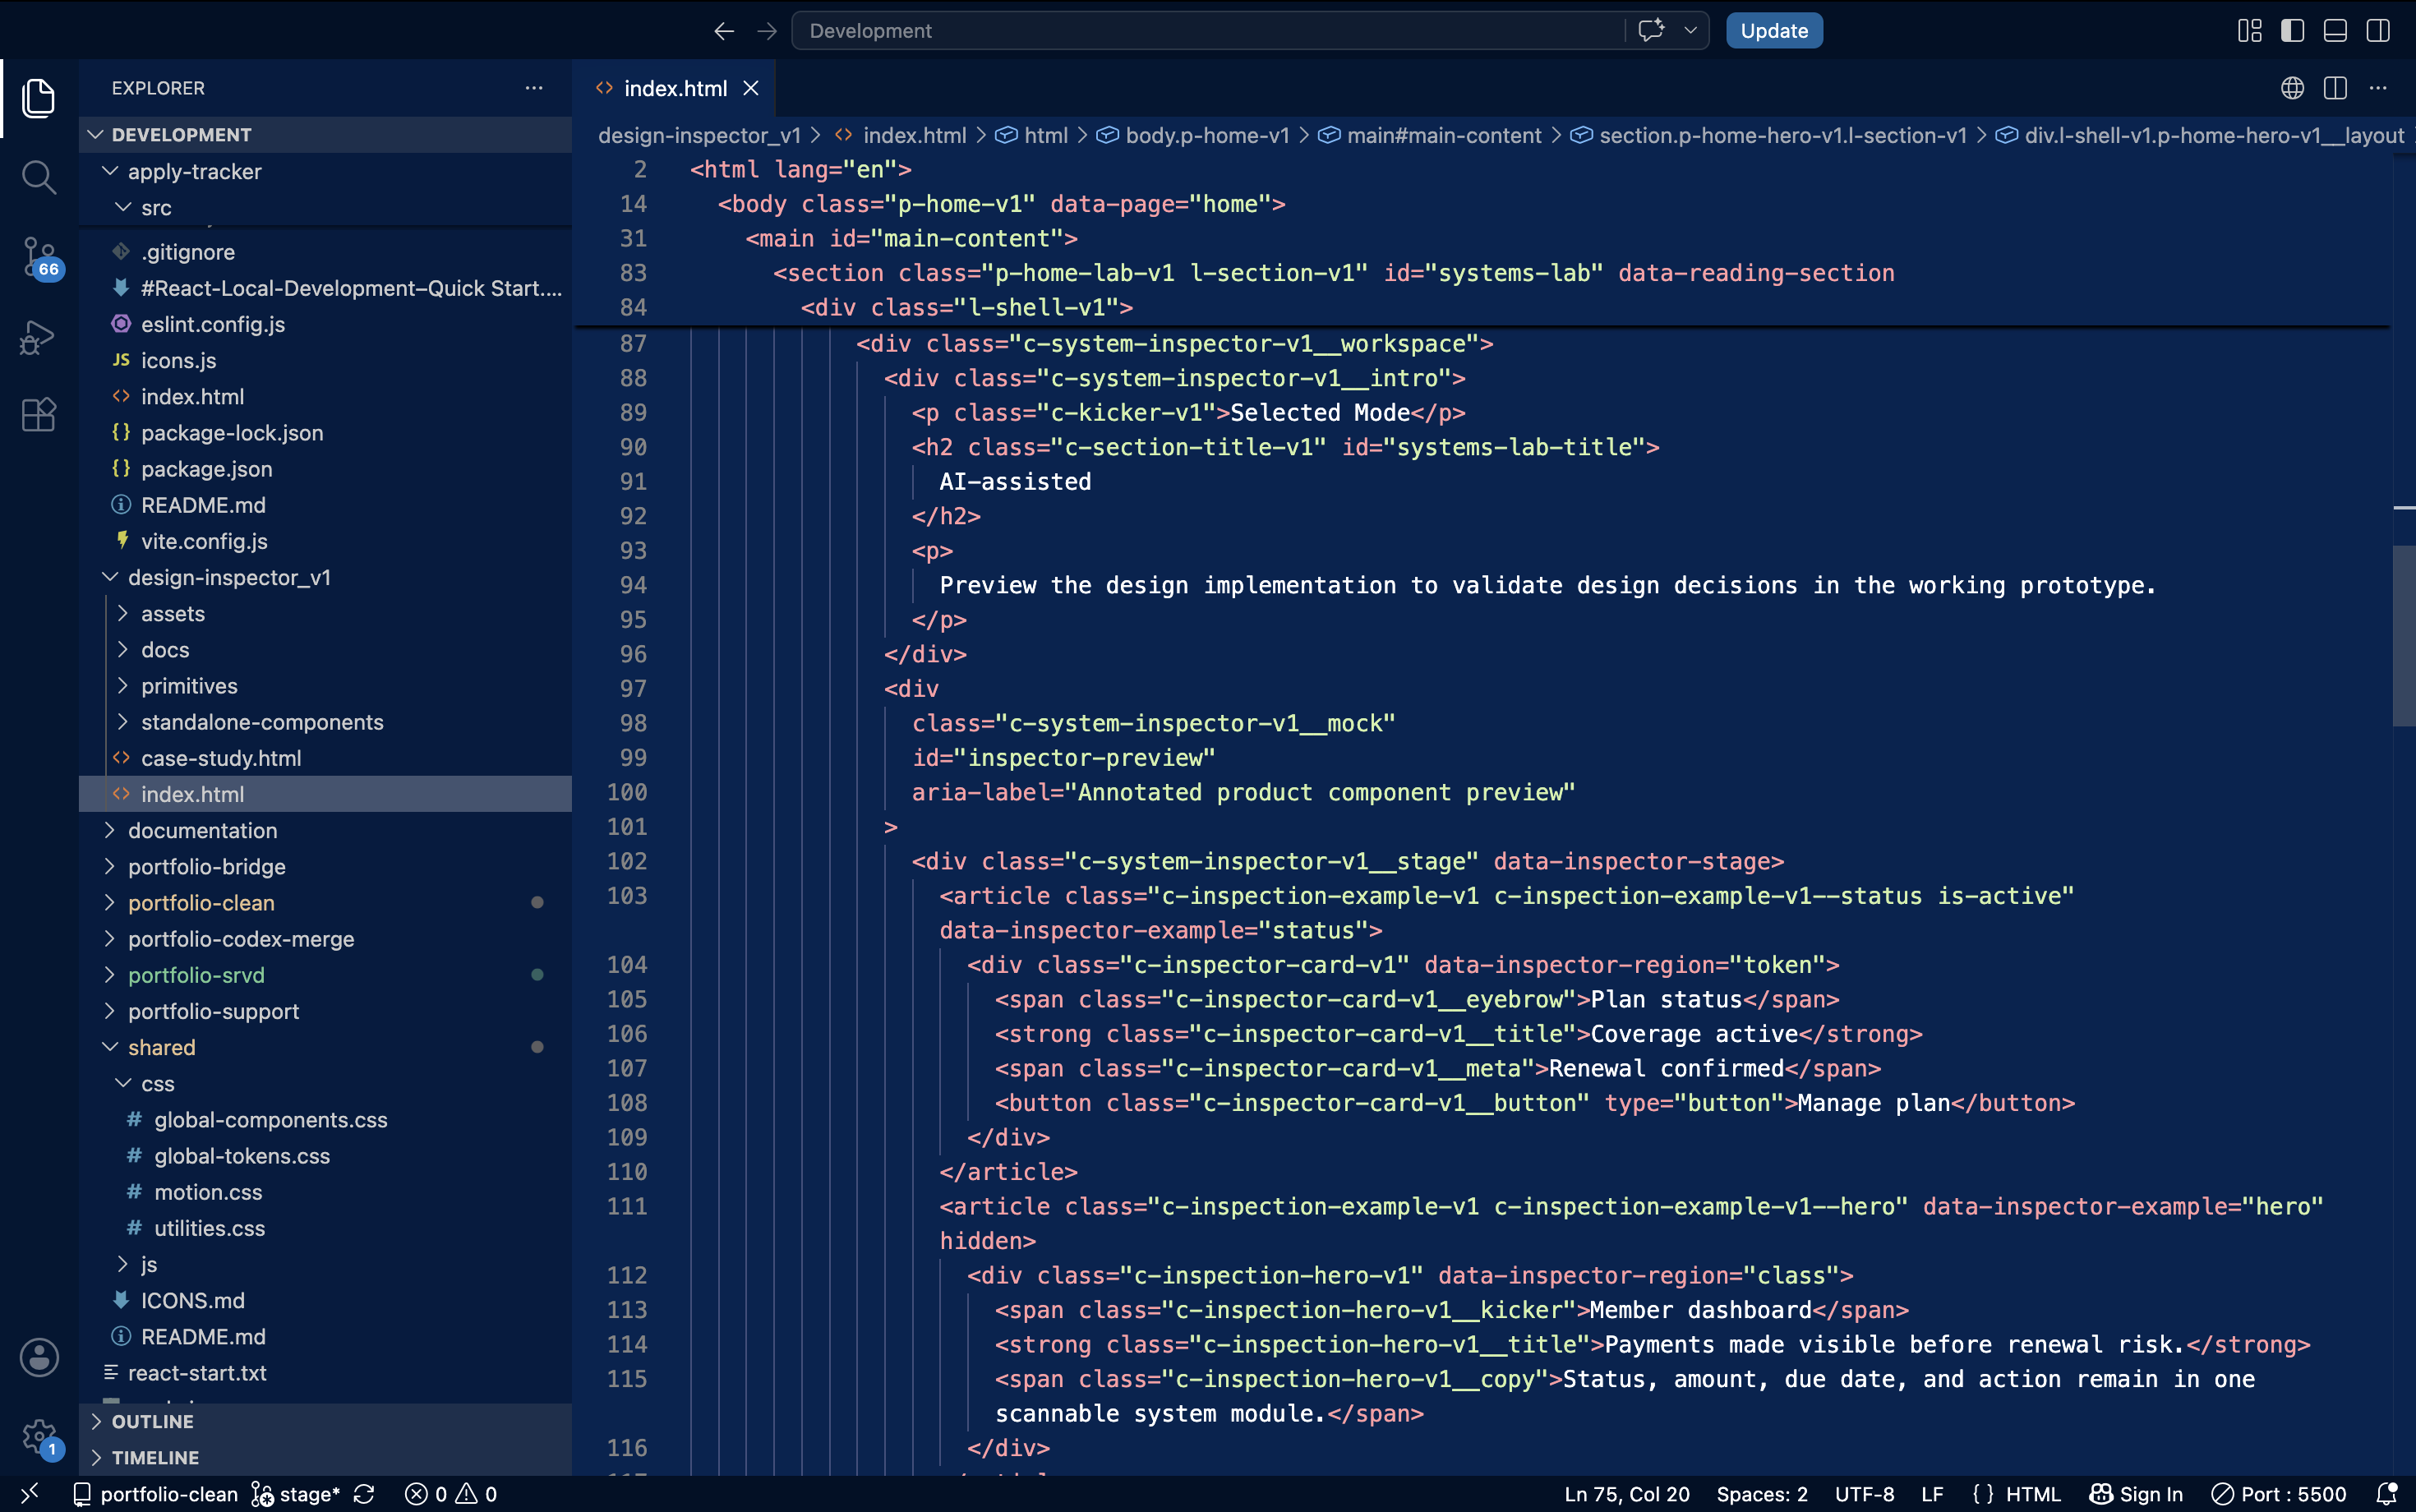Split the editor to the right
Viewport: 2416px width, 1512px height.
(x=2335, y=88)
